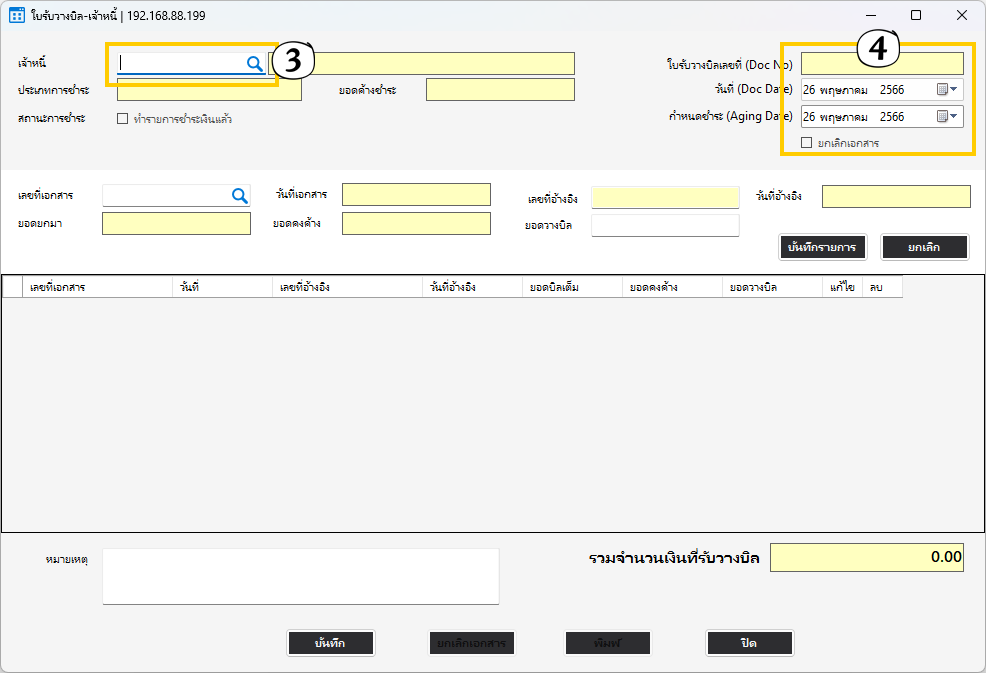Click the พิมพ์ print button
The height and width of the screenshot is (673, 986).
point(608,643)
